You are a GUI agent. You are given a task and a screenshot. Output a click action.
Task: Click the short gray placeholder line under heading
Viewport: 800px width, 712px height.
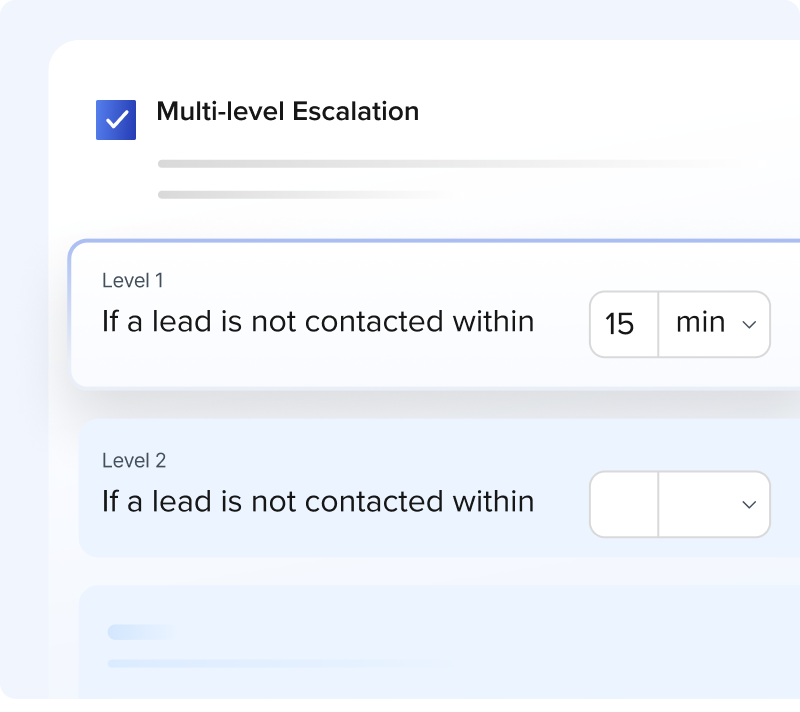[300, 194]
